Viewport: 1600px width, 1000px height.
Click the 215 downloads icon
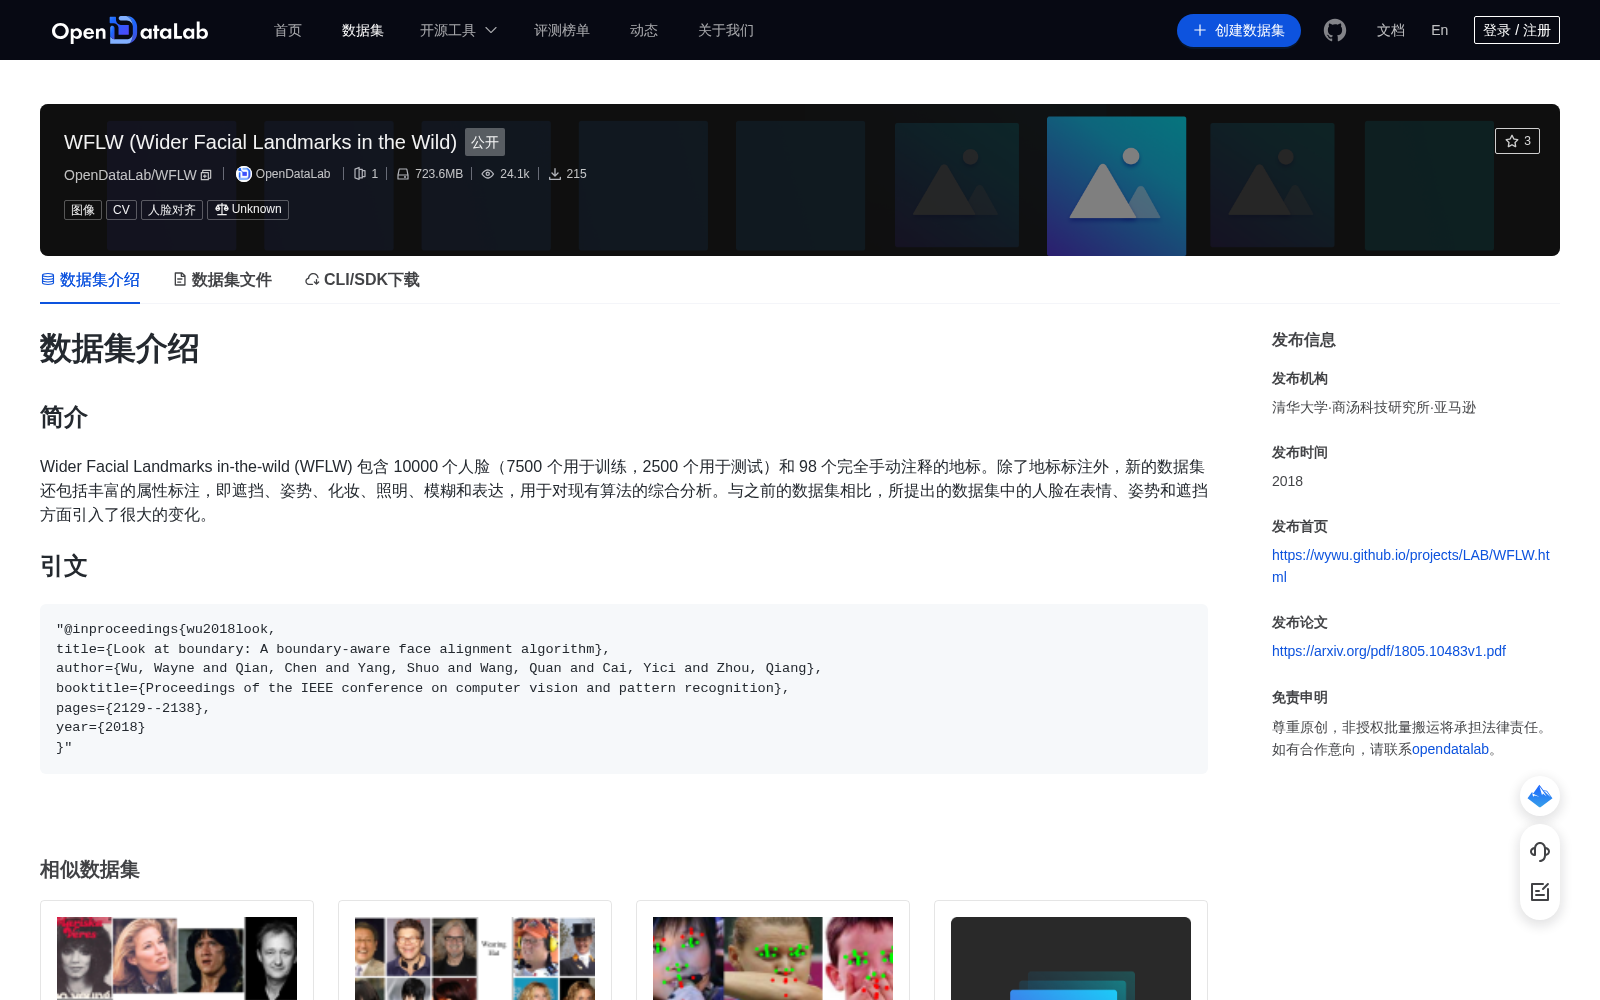point(555,174)
